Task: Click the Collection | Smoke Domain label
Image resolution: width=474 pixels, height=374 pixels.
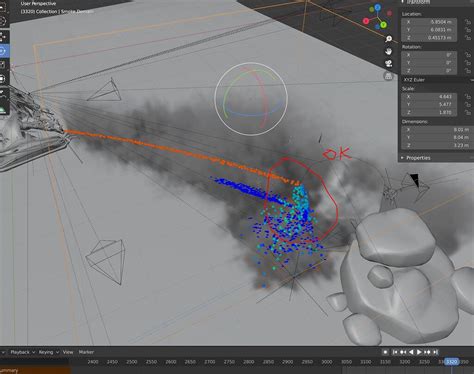Action: 57,11
